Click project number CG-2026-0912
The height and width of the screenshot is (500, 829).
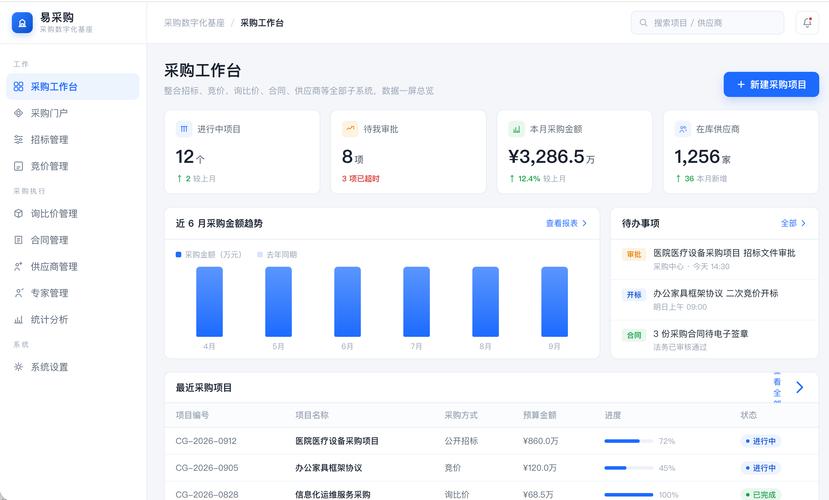206,441
